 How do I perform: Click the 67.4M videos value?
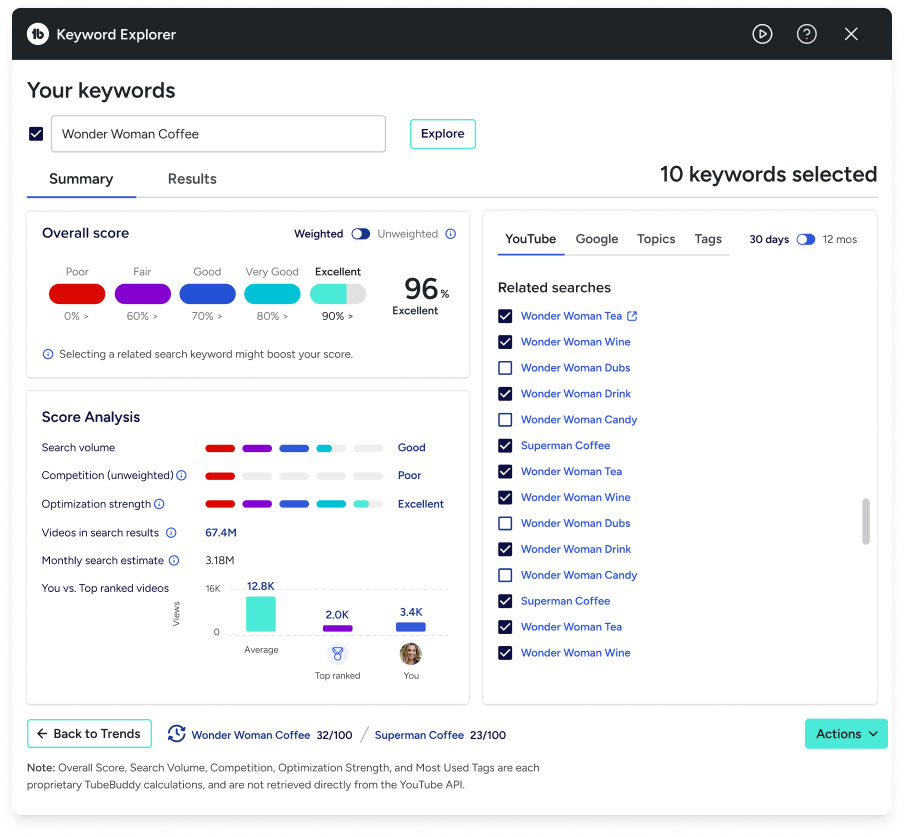tap(221, 533)
